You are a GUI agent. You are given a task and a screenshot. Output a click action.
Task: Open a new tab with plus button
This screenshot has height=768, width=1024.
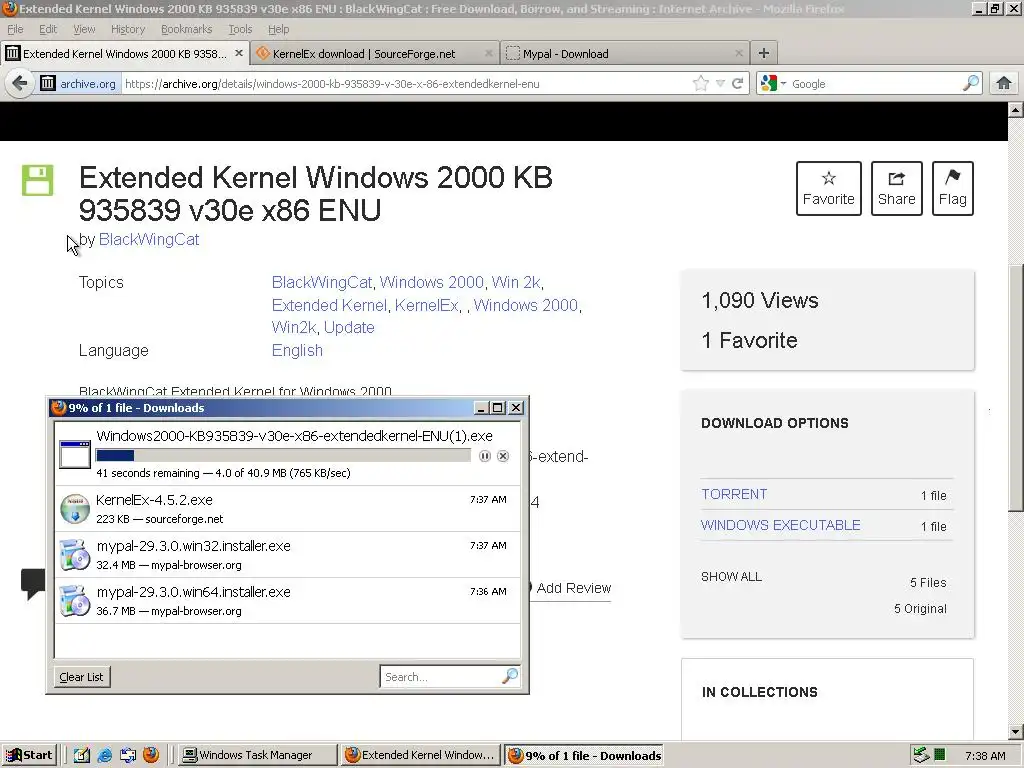point(763,53)
